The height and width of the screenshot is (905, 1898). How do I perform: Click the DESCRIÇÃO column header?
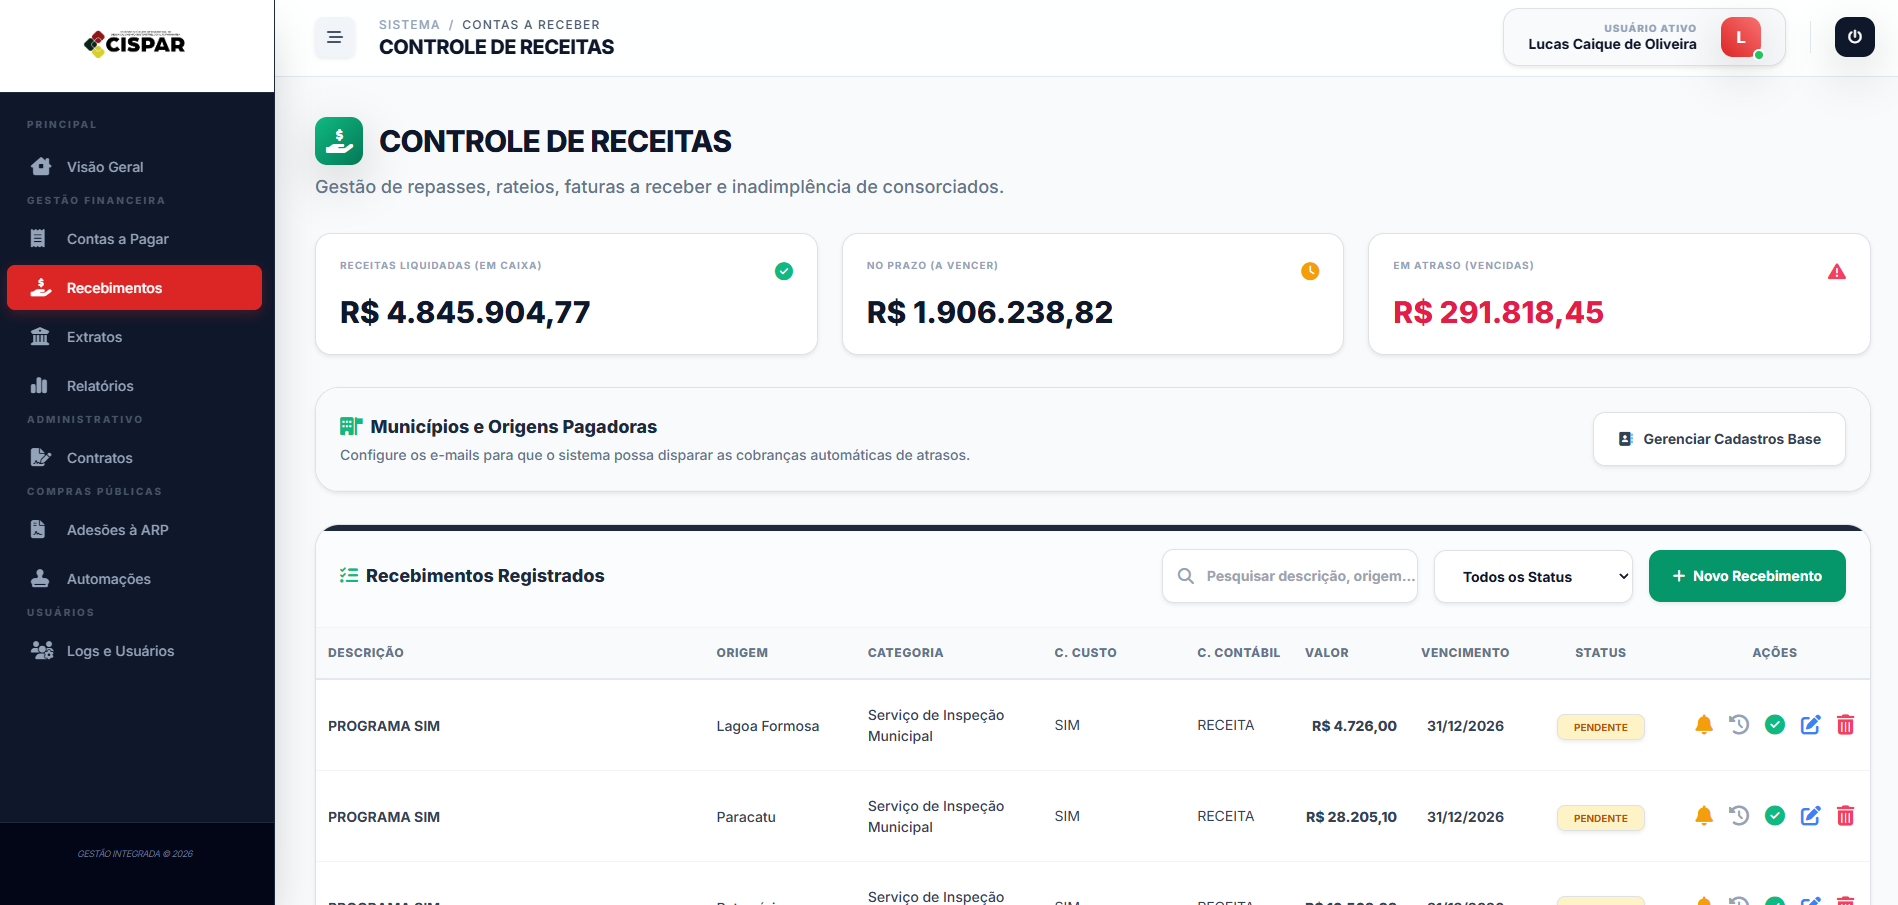point(366,653)
